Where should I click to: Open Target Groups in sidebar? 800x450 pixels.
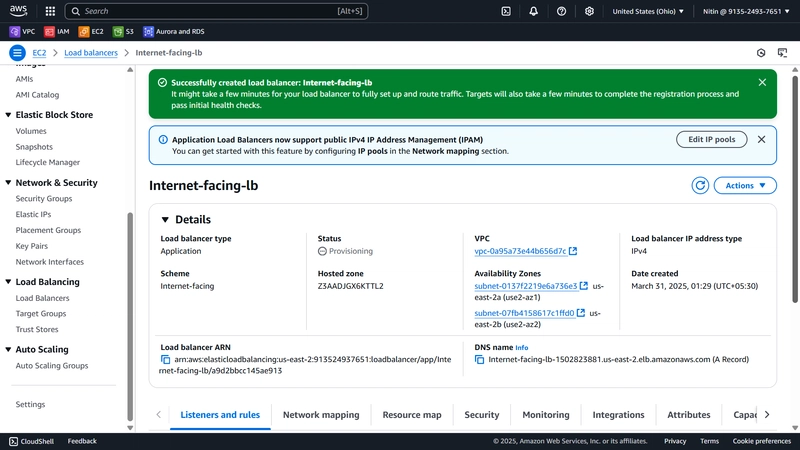pos(41,314)
